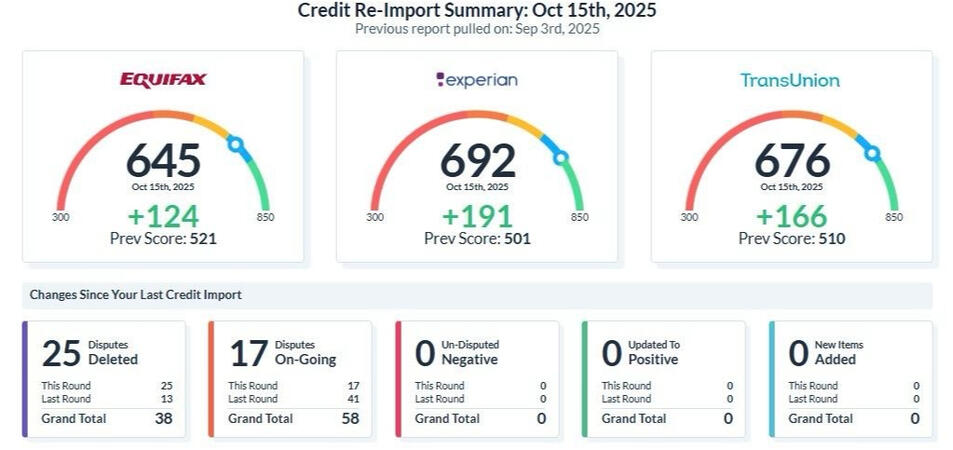The width and height of the screenshot is (953, 450).
Task: Click the Experian score 692
Action: pyautogui.click(x=477, y=161)
